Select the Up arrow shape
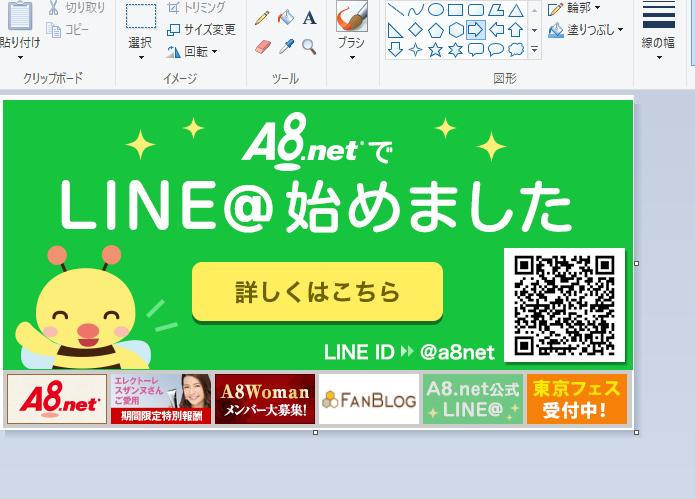 (515, 30)
